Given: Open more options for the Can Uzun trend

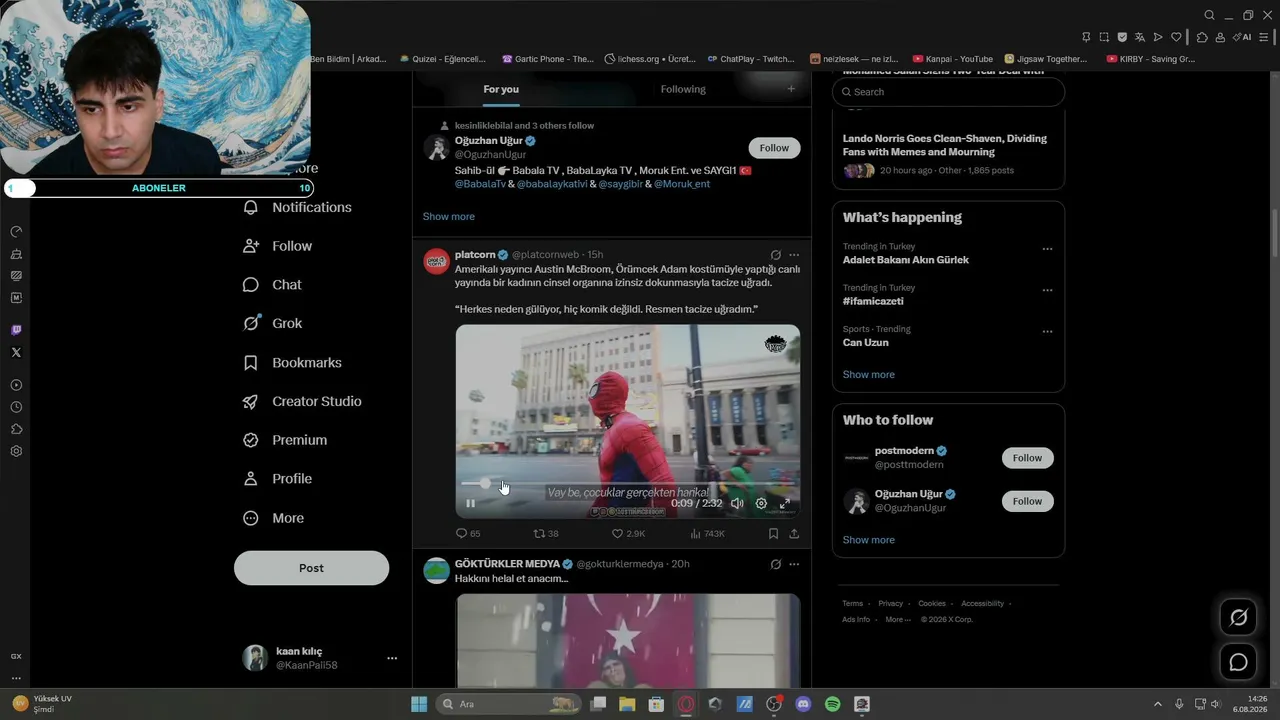Looking at the screenshot, I should [x=1047, y=332].
